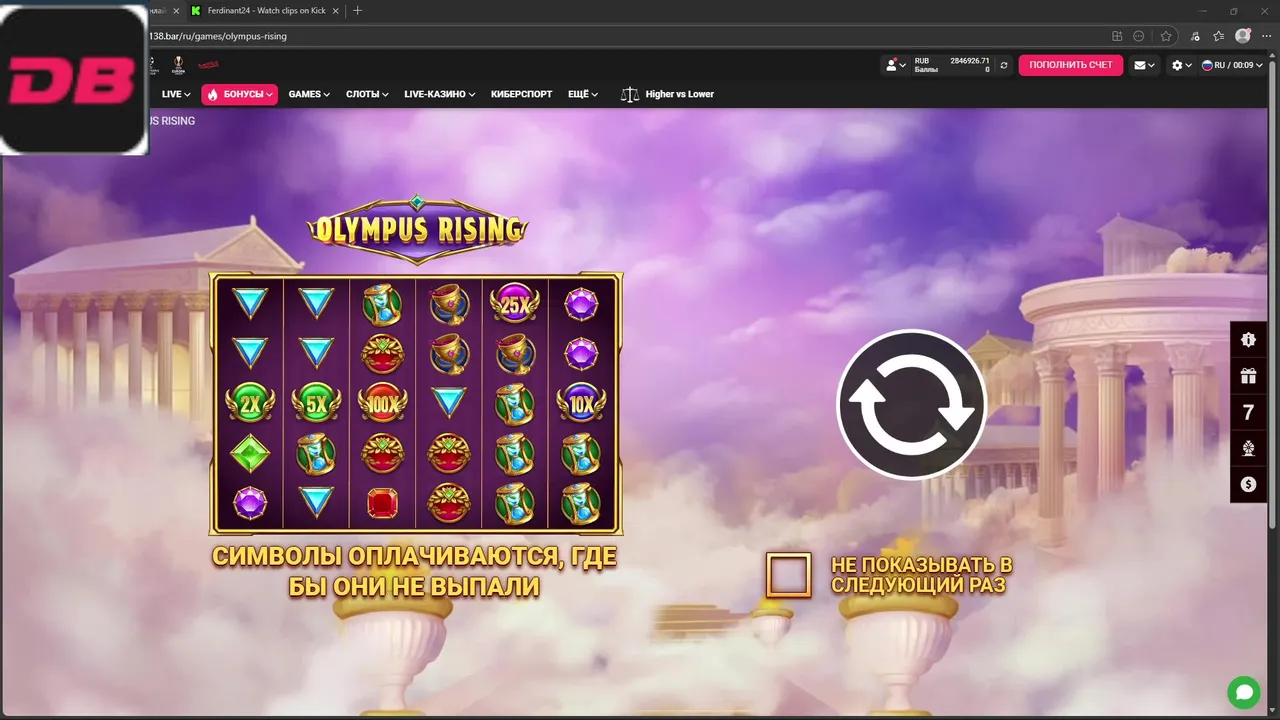Click the dollar coin sidebar icon
The height and width of the screenshot is (720, 1280).
click(1248, 484)
